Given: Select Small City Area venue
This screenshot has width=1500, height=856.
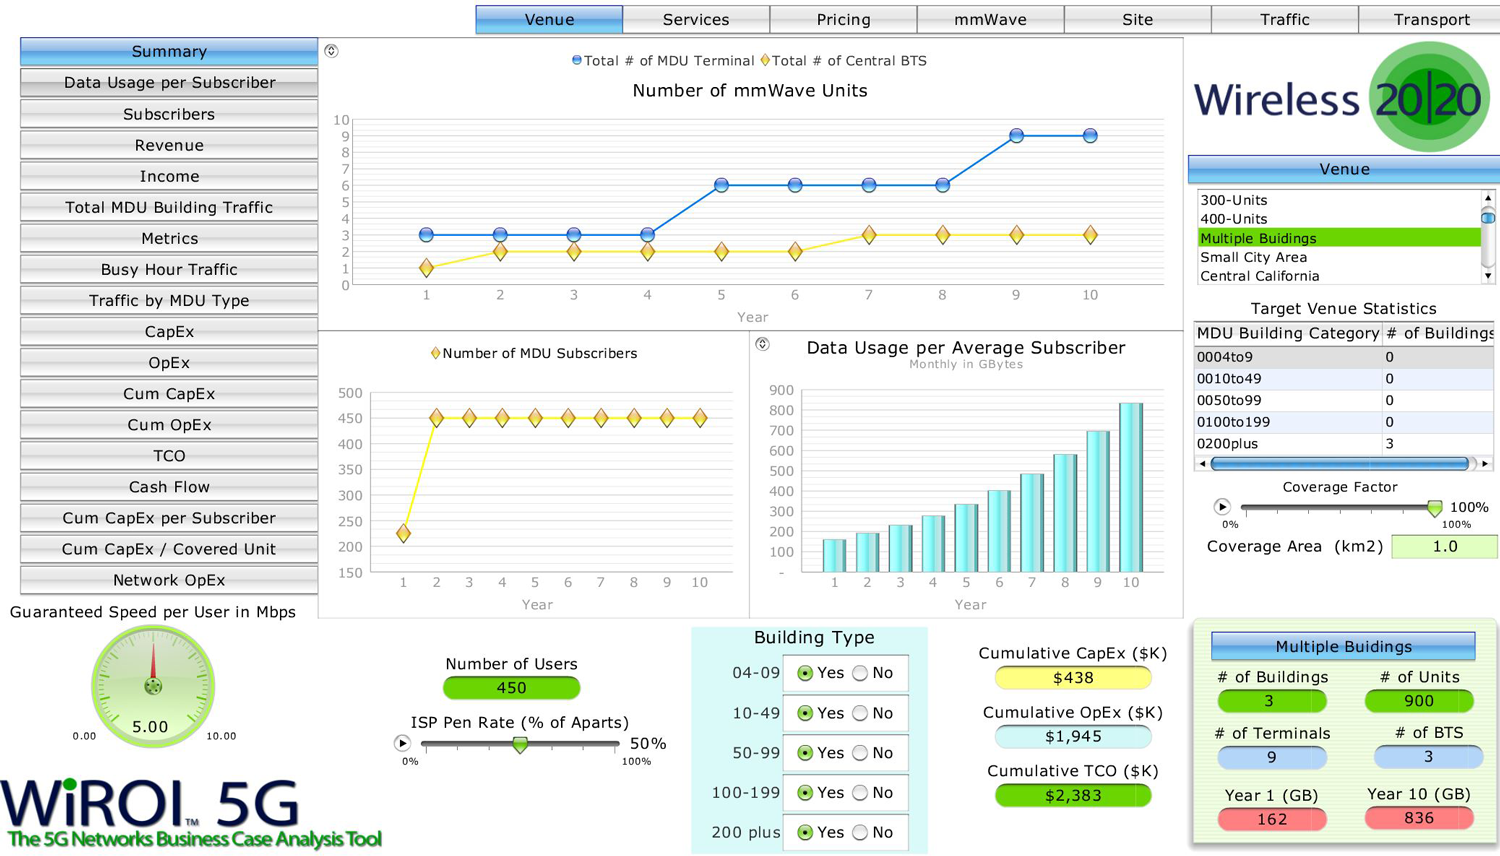Looking at the screenshot, I should 1338,257.
